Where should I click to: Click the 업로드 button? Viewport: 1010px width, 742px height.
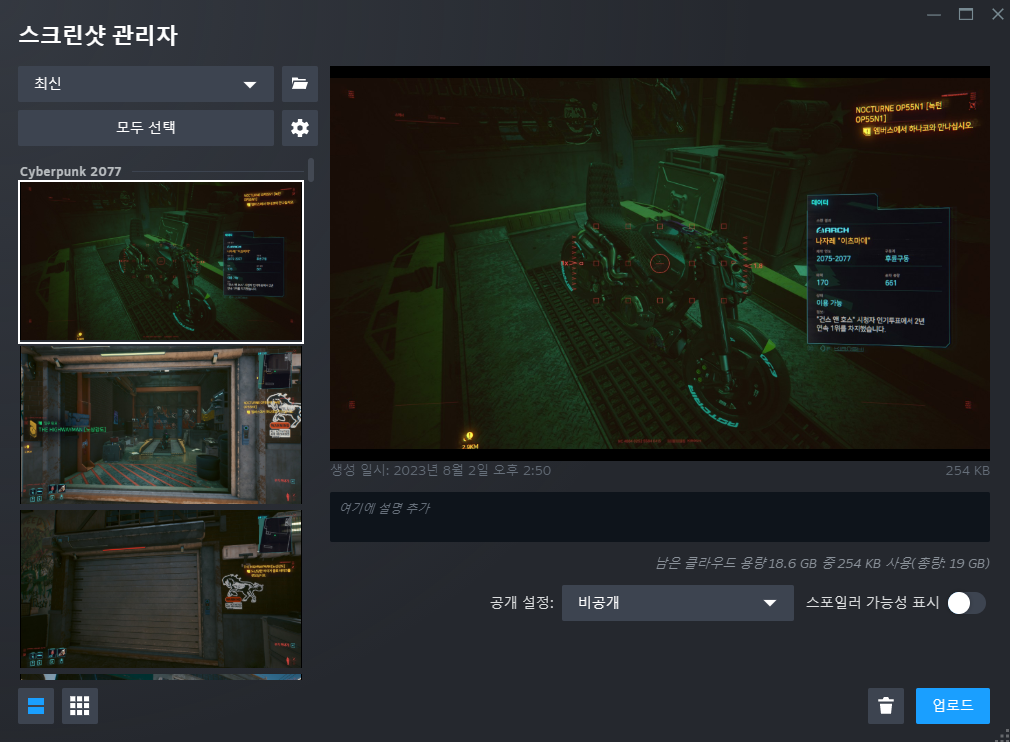coord(953,706)
